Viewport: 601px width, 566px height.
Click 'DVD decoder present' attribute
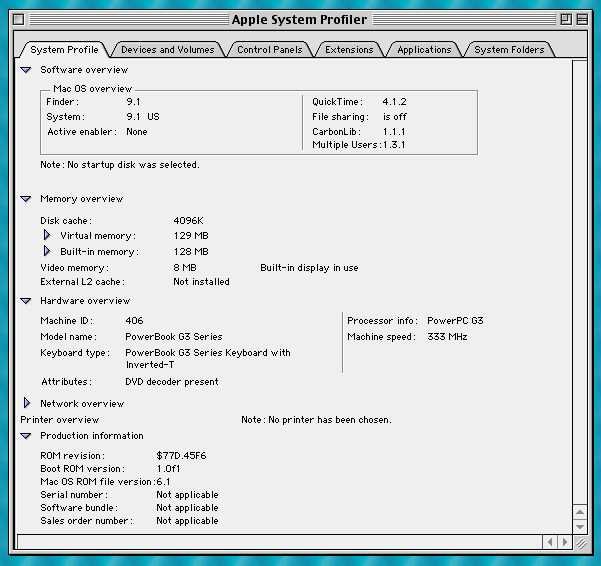click(x=172, y=382)
